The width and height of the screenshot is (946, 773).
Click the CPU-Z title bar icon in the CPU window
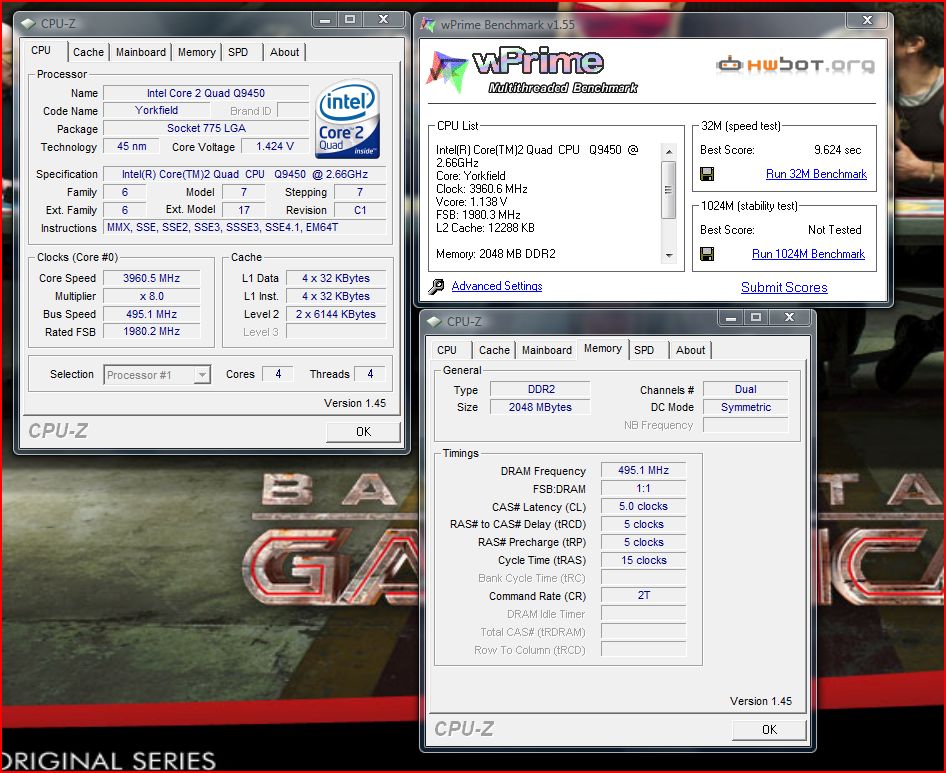pyautogui.click(x=28, y=24)
